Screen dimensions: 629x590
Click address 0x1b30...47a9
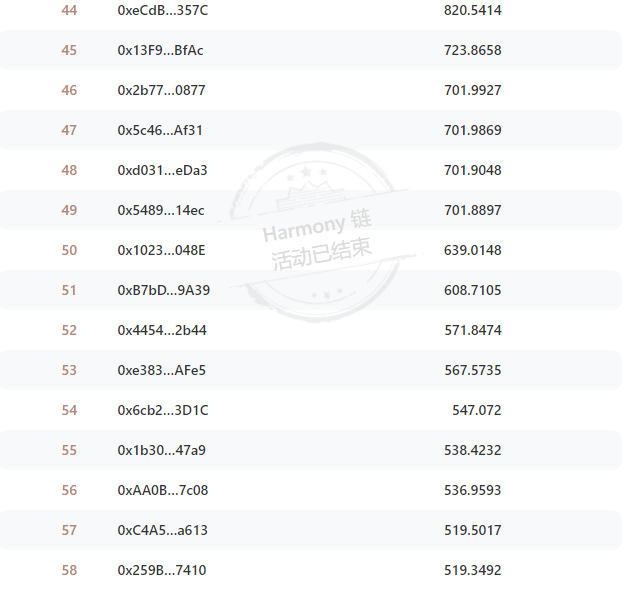tap(162, 450)
